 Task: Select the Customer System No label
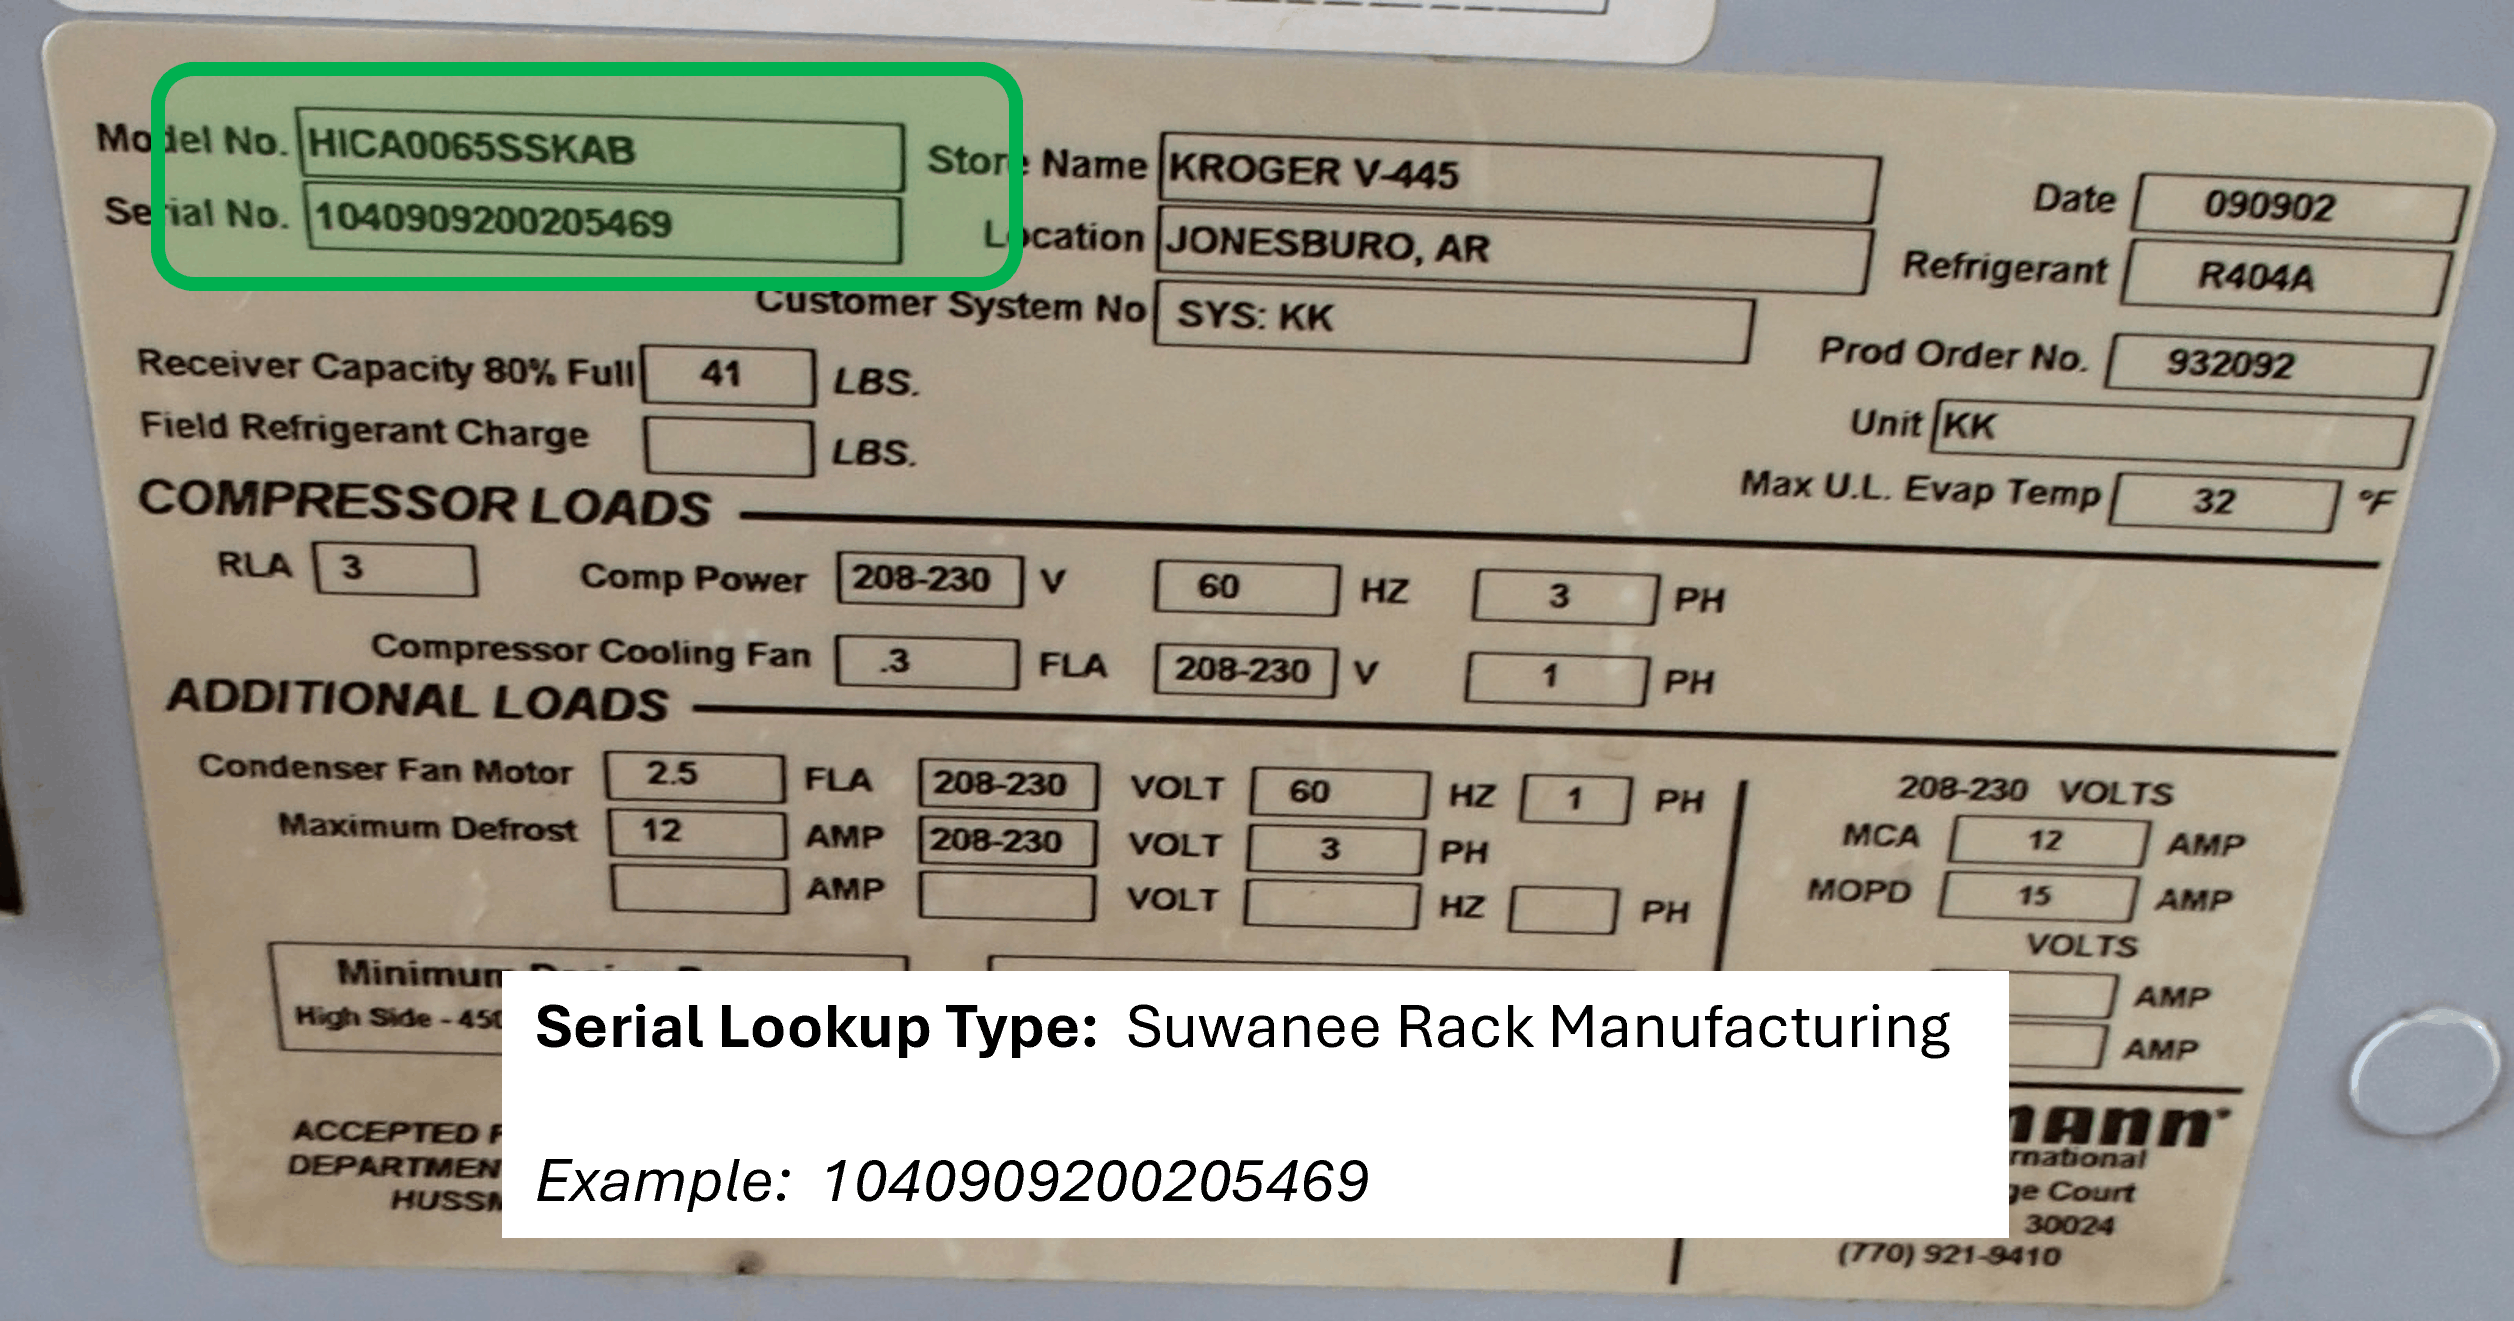[x=951, y=305]
